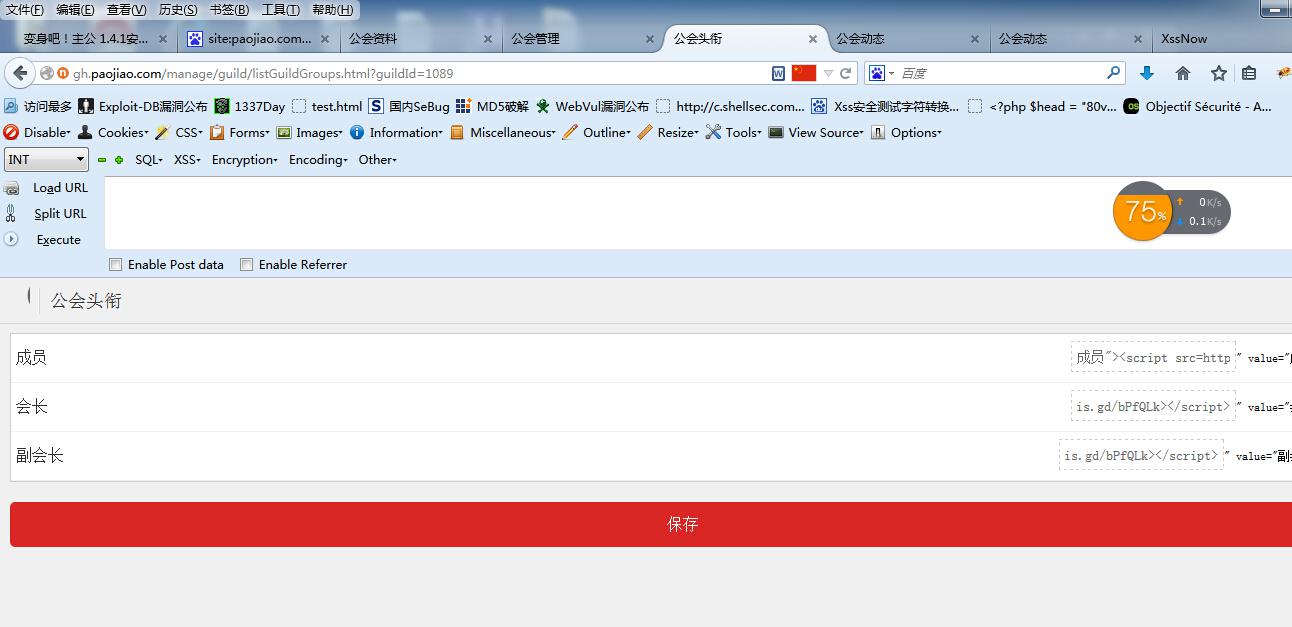The height and width of the screenshot is (627, 1292).
Task: Expand the XSS menu in HackBar
Action: (x=187, y=160)
